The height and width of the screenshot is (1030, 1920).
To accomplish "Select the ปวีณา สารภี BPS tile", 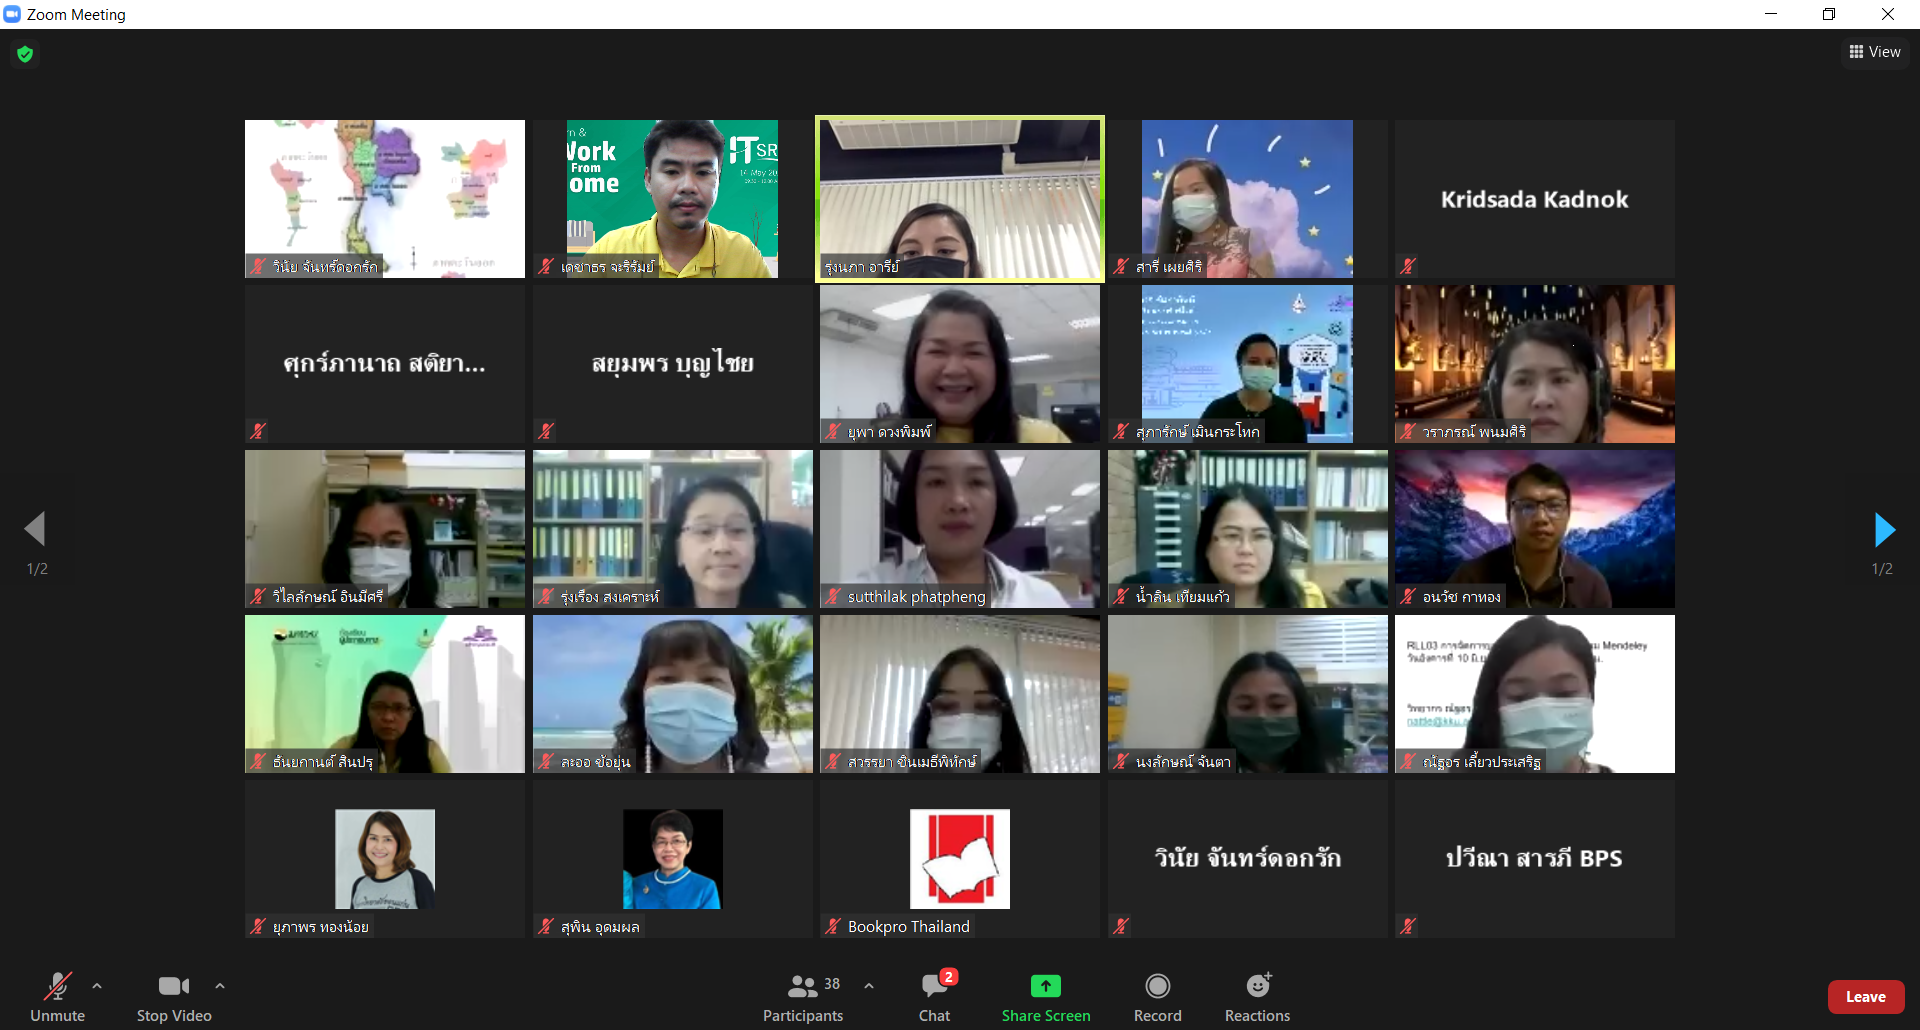I will point(1534,859).
